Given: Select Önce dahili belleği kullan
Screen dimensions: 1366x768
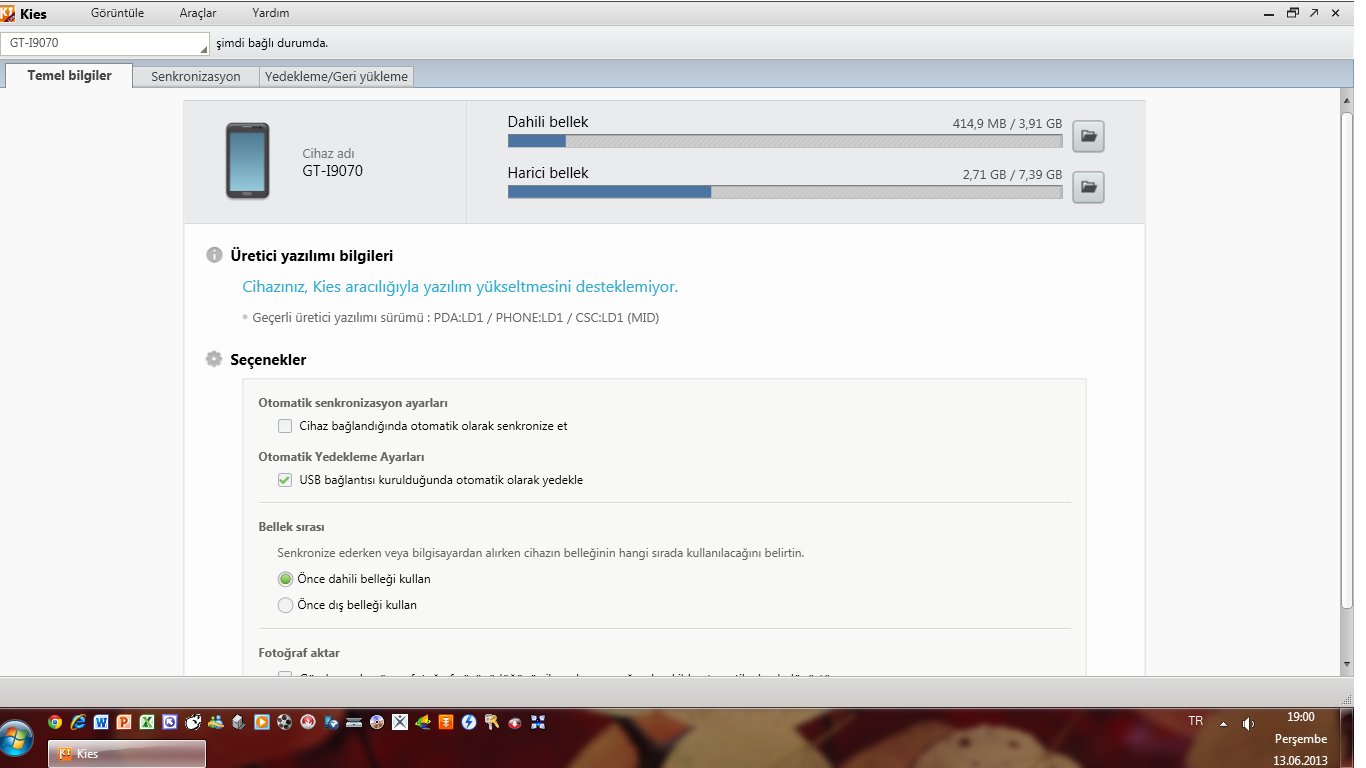Looking at the screenshot, I should [285, 579].
